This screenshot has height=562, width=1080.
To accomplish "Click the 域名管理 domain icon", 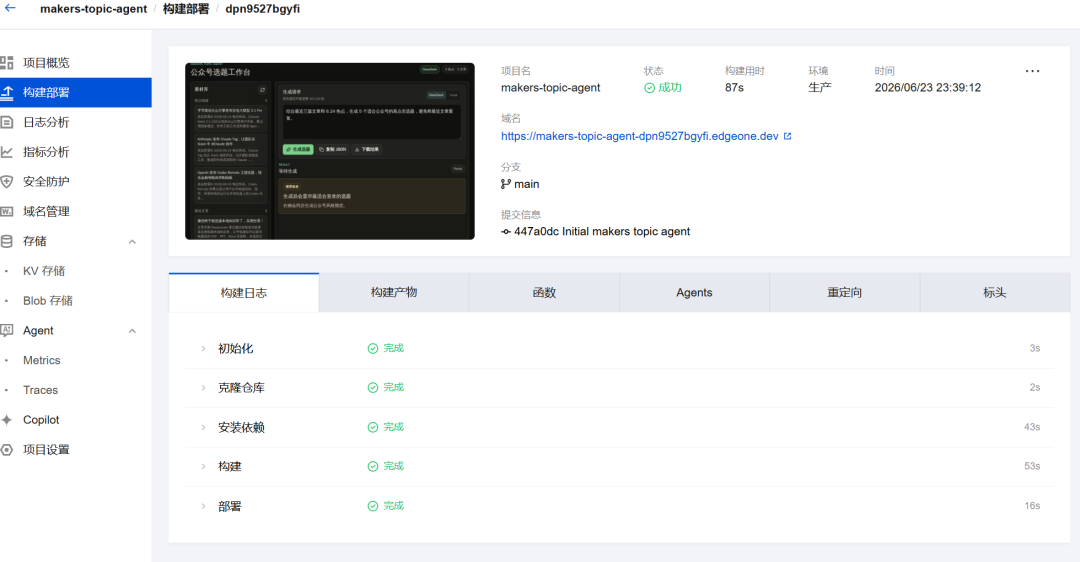I will [7, 211].
